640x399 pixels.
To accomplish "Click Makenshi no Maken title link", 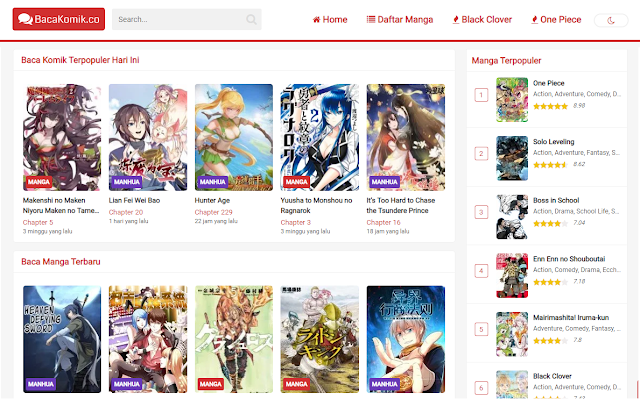I will pyautogui.click(x=61, y=205).
